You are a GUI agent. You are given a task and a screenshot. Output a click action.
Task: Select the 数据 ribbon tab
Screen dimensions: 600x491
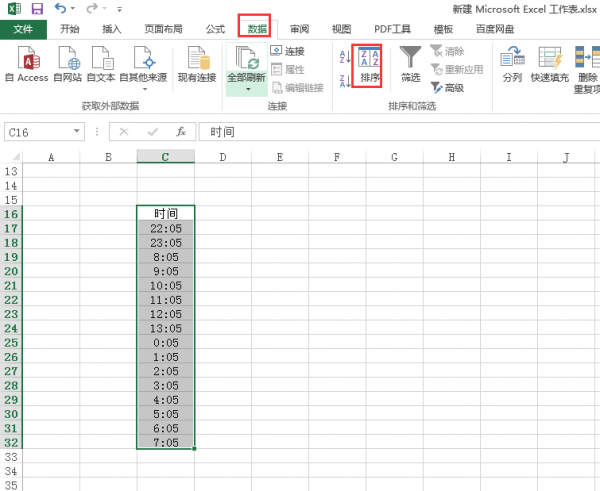tap(257, 29)
